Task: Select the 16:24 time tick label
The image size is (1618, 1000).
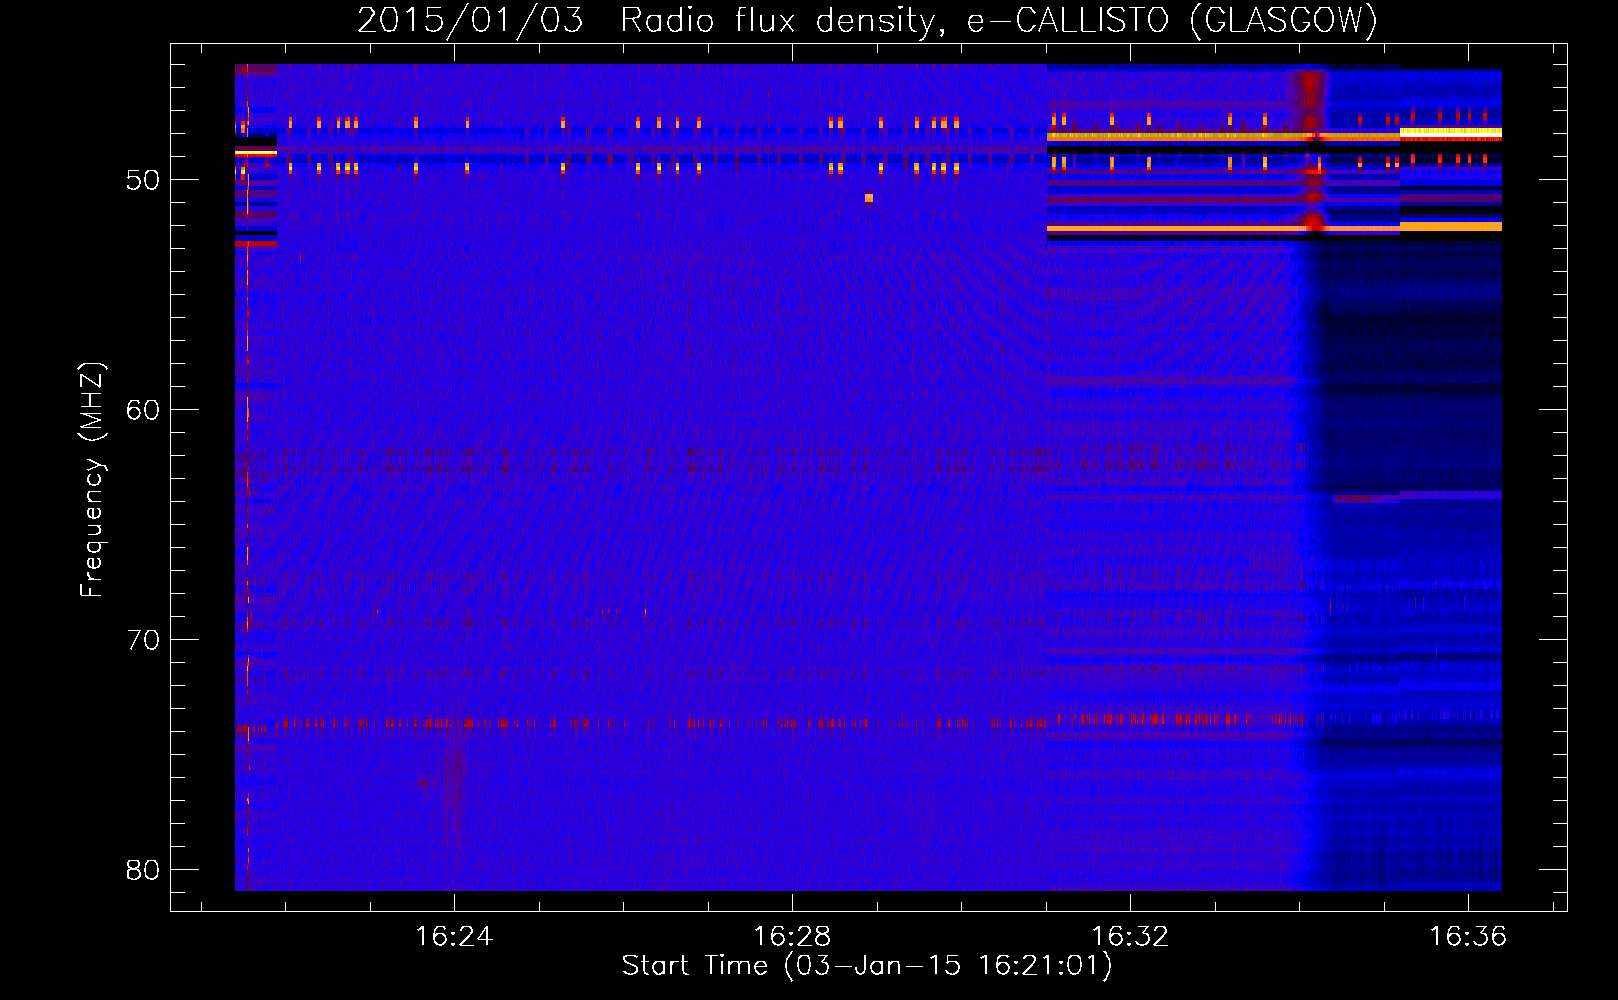Action: [x=454, y=936]
